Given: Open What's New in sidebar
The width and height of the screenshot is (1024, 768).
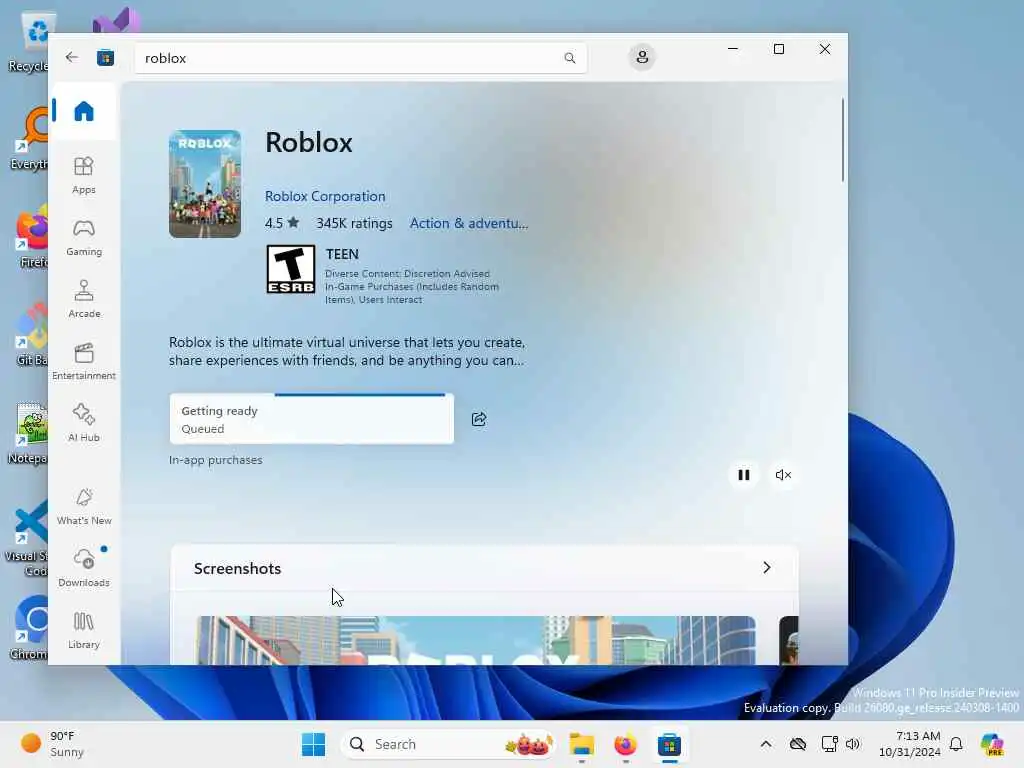Looking at the screenshot, I should click(x=84, y=506).
